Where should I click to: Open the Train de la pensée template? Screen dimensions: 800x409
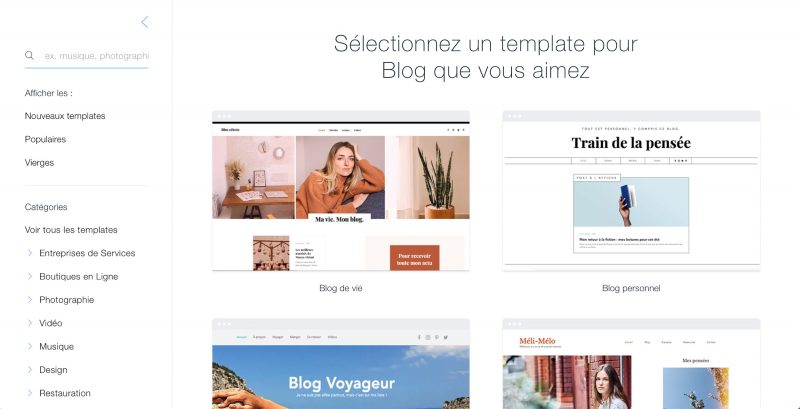coord(631,191)
